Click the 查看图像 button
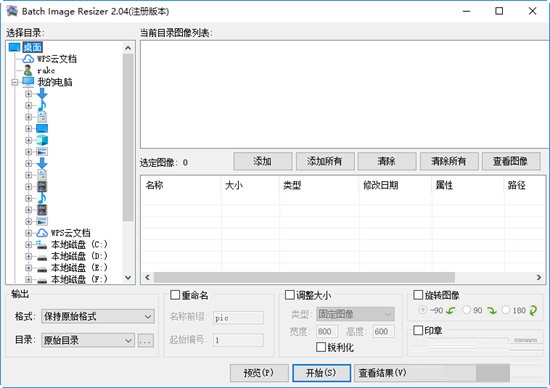 [x=511, y=161]
